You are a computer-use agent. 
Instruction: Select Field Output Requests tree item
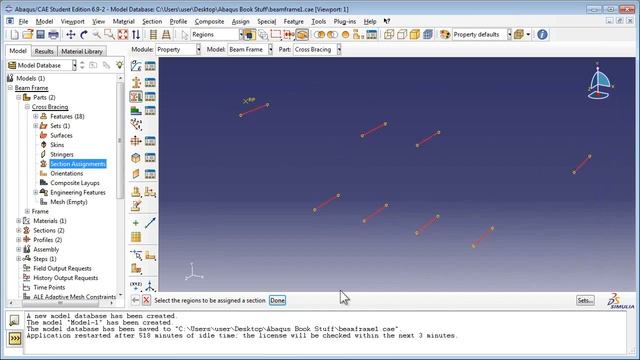tap(62, 268)
